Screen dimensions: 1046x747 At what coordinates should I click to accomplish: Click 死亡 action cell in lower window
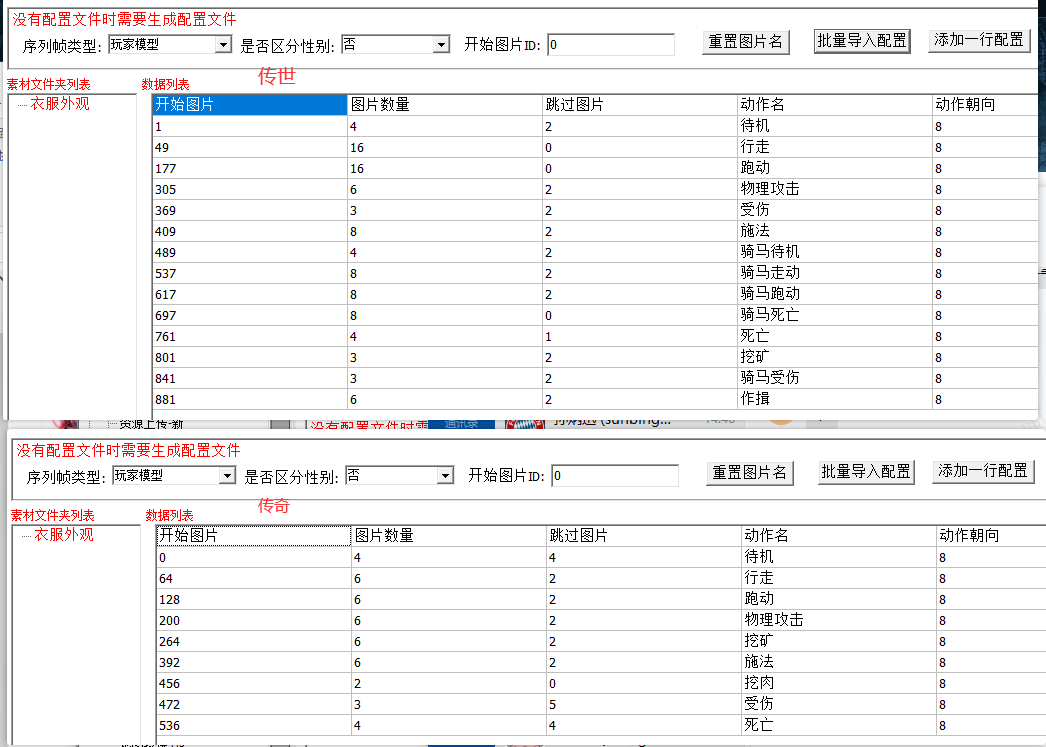tap(839, 725)
